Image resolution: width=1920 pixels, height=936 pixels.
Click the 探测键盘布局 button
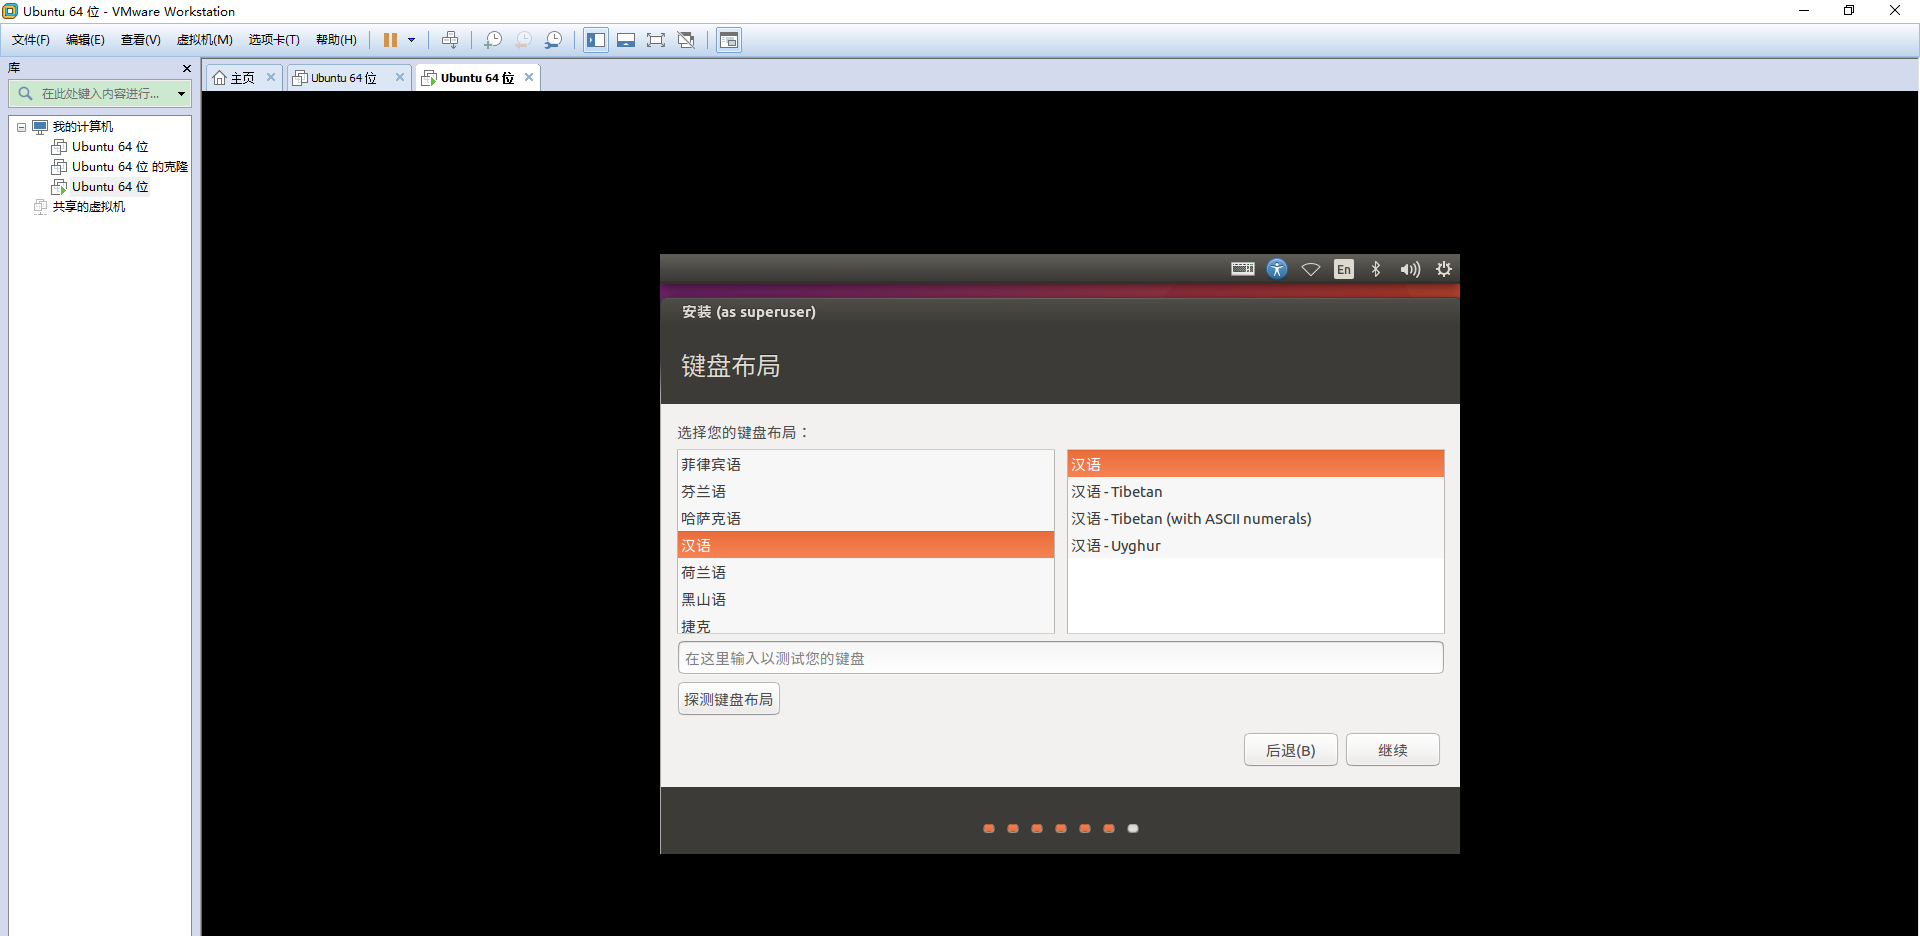point(729,699)
